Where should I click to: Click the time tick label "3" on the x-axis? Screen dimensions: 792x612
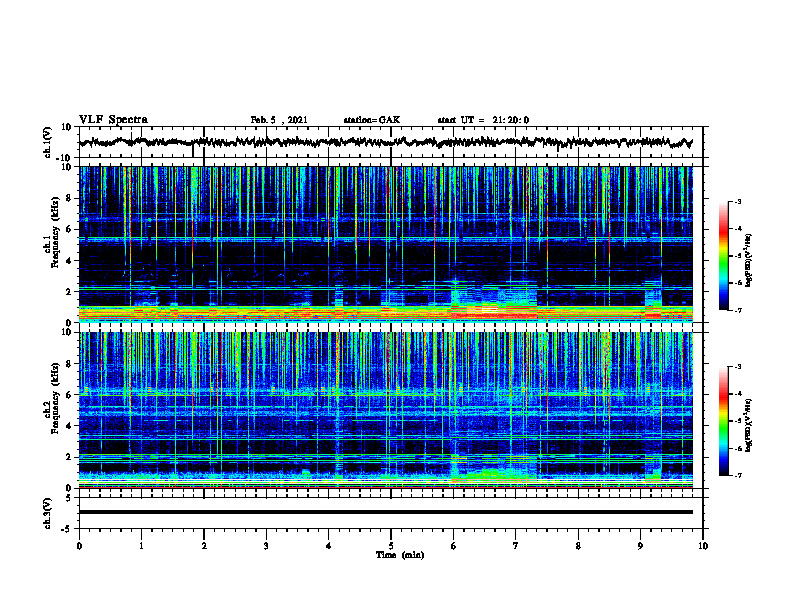click(x=266, y=546)
